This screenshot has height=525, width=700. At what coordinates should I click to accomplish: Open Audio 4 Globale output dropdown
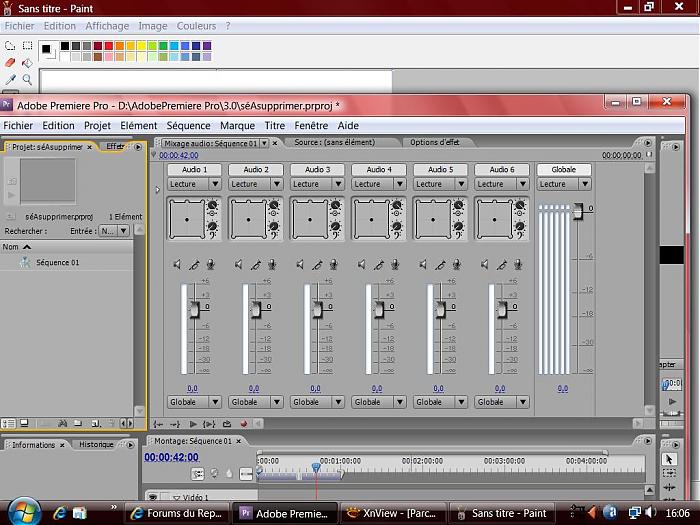379,402
